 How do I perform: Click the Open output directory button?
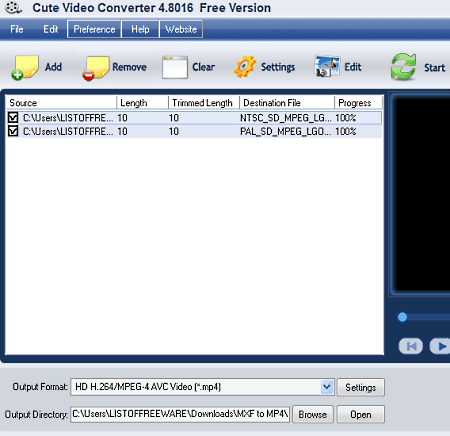coord(361,414)
